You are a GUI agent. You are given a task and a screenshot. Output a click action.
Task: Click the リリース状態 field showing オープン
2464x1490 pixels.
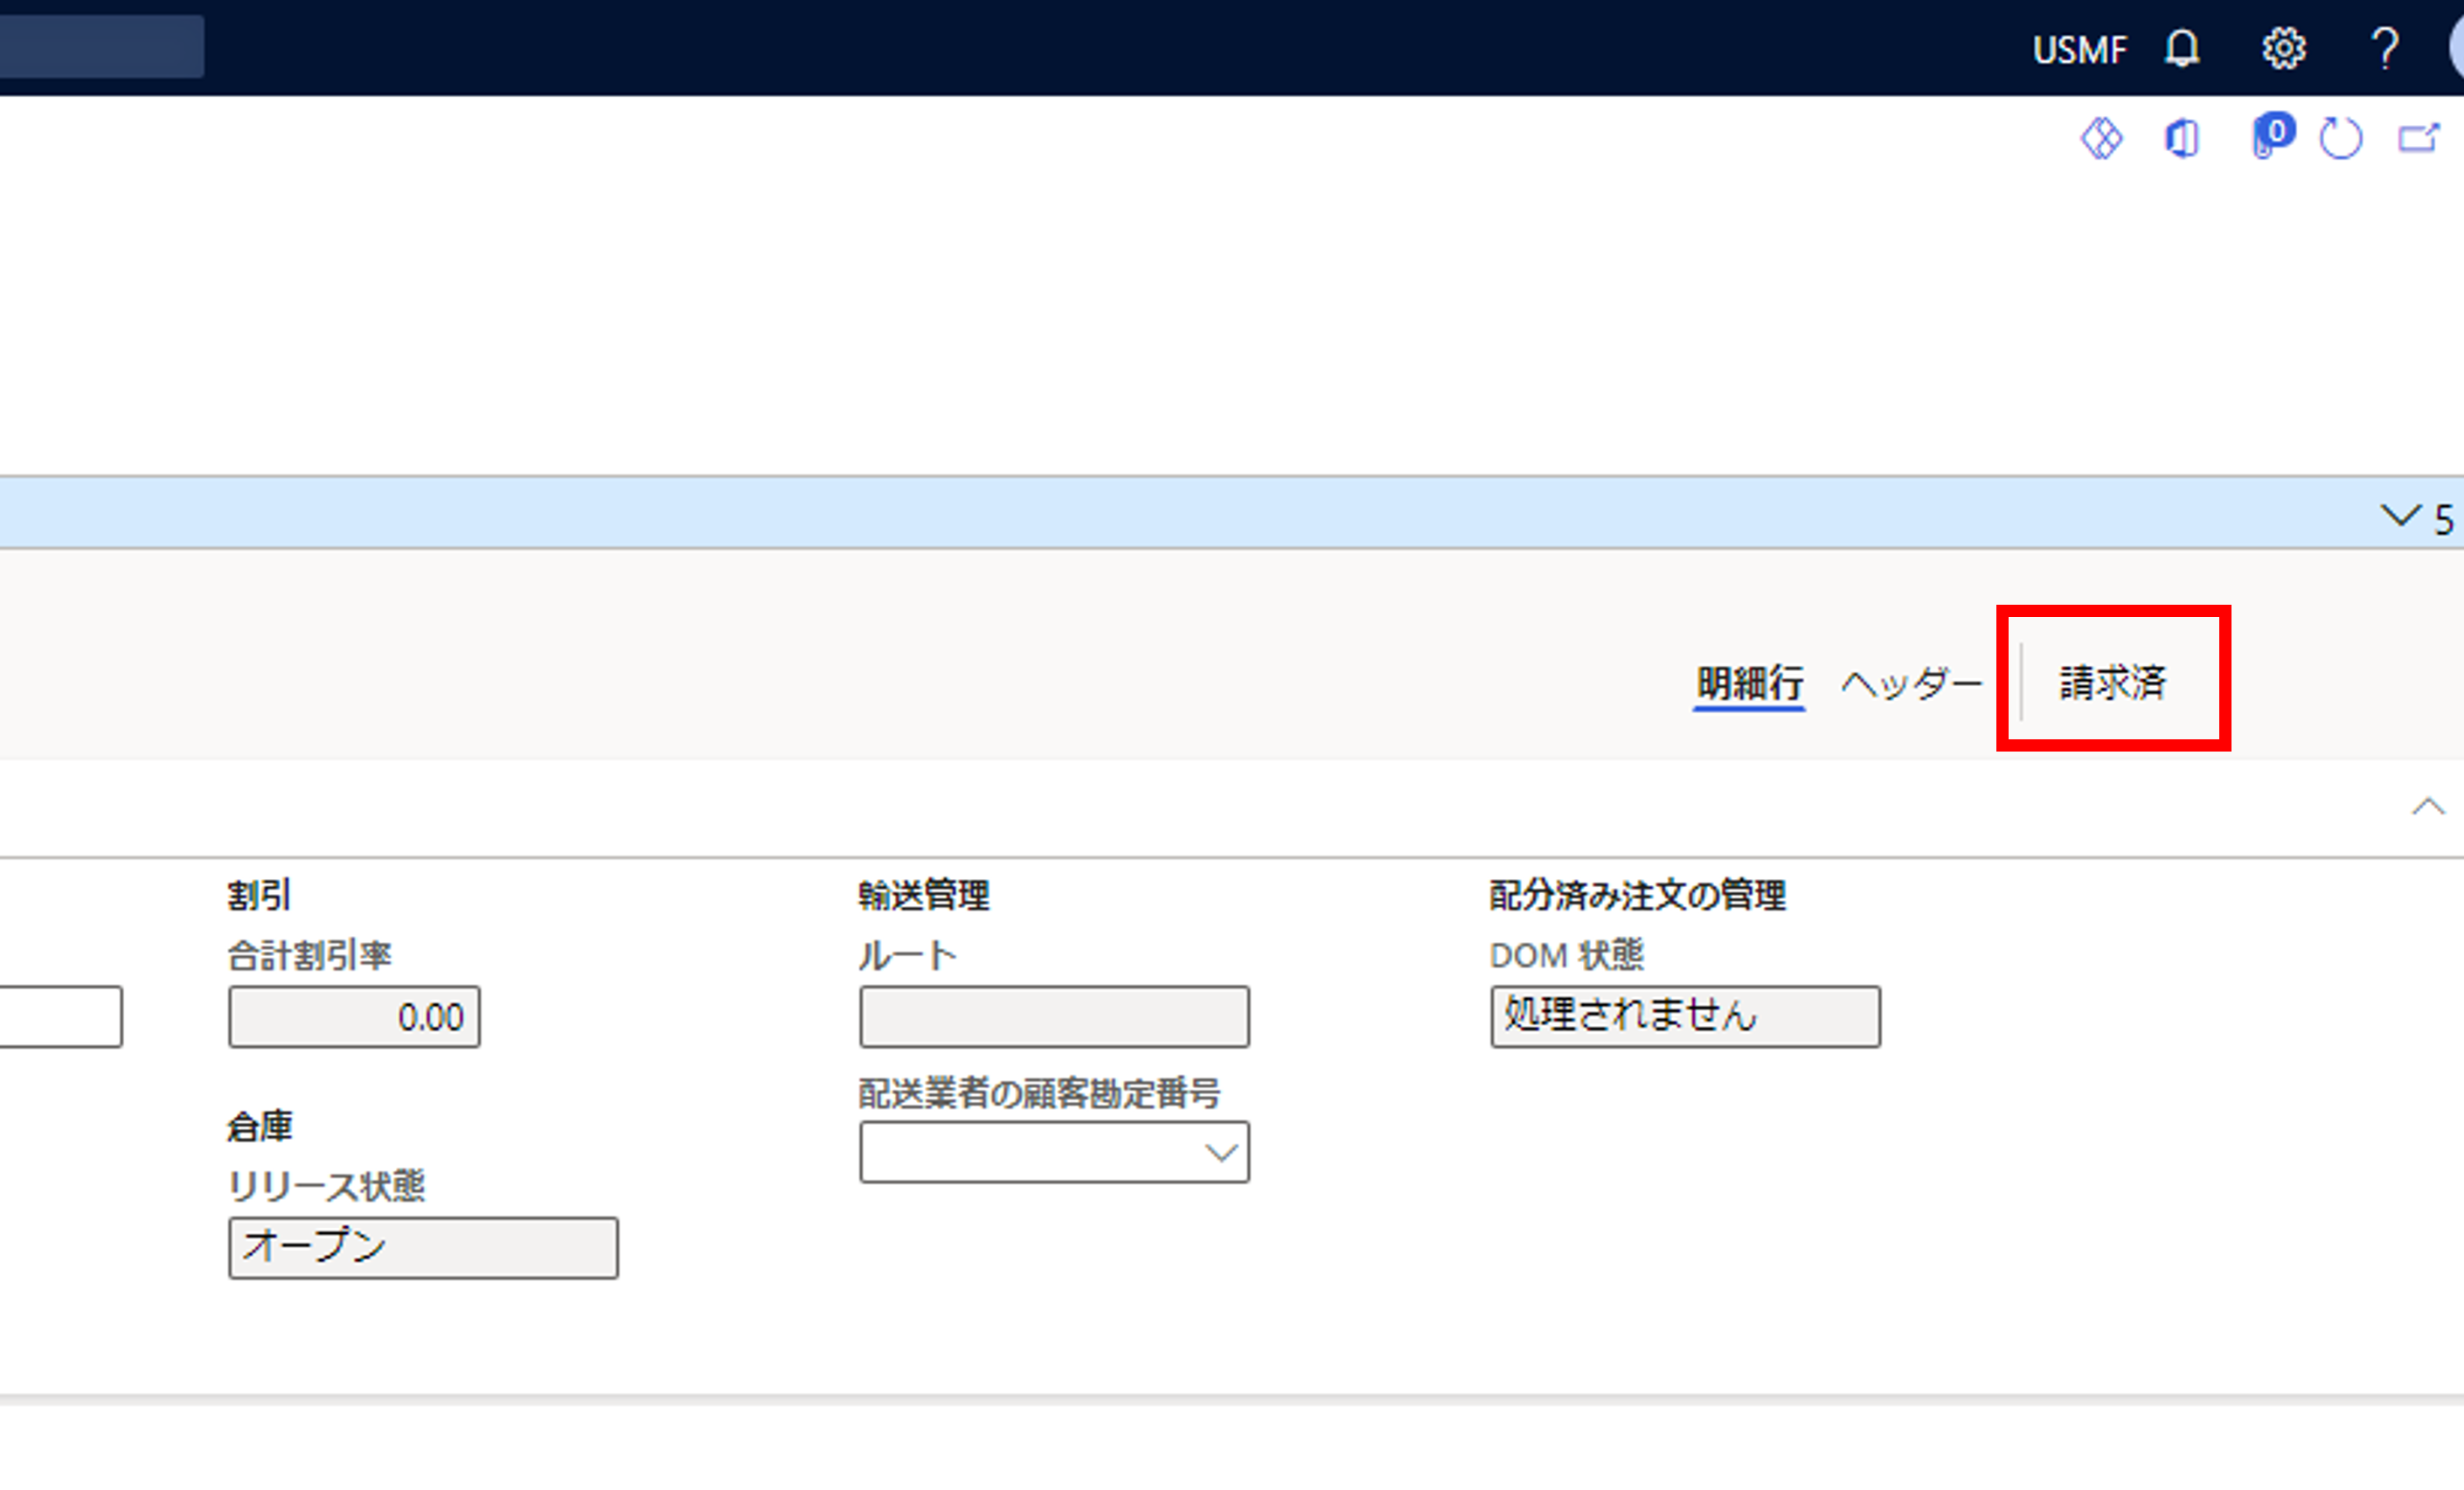click(x=423, y=1248)
